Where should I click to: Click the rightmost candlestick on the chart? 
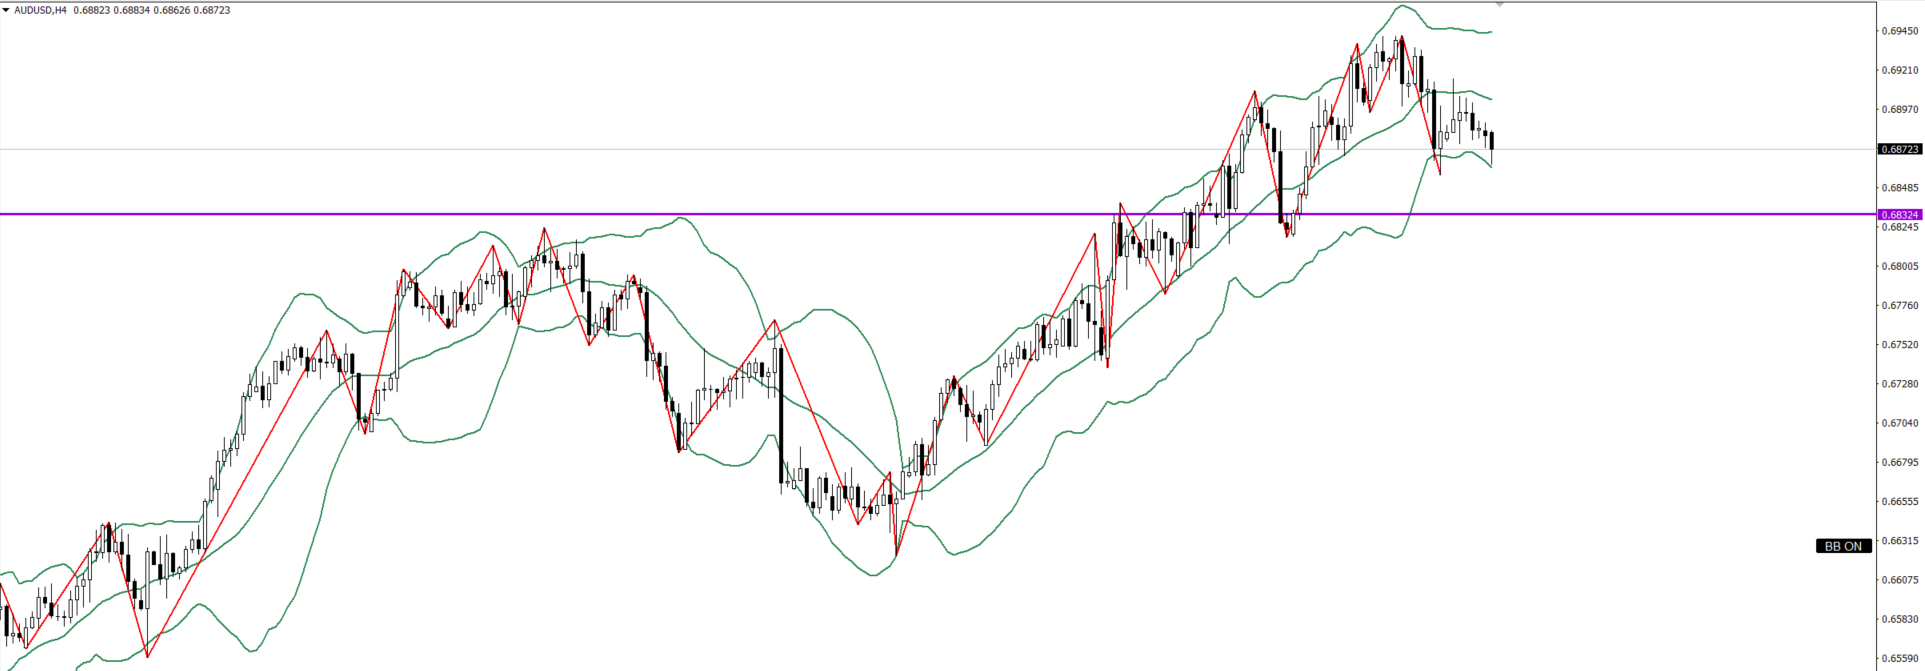click(x=1492, y=141)
